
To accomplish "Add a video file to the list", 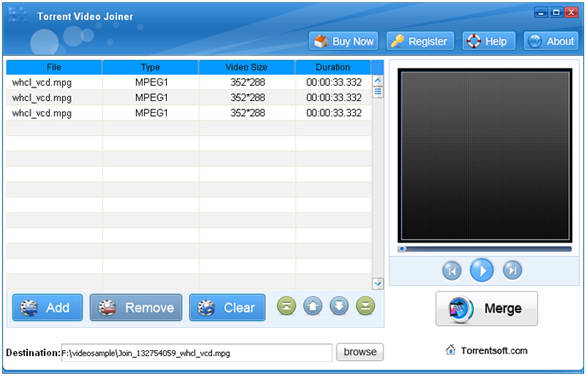I will pyautogui.click(x=48, y=307).
